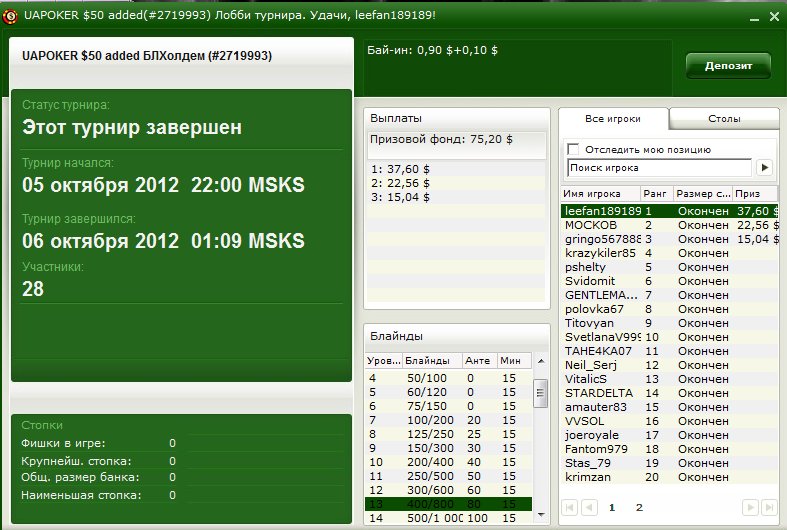This screenshot has width=787, height=530.
Task: Click blinds list scroll-up arrow
Action: (541, 361)
